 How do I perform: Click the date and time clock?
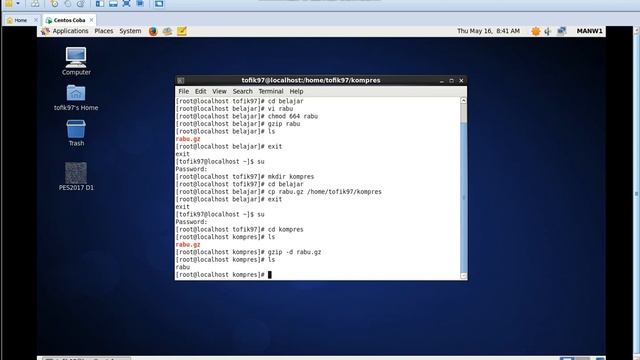point(488,31)
